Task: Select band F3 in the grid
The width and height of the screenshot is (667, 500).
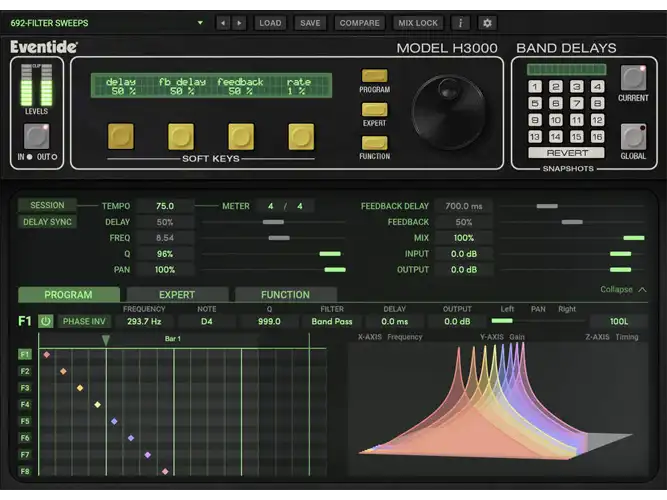Action: coord(25,388)
